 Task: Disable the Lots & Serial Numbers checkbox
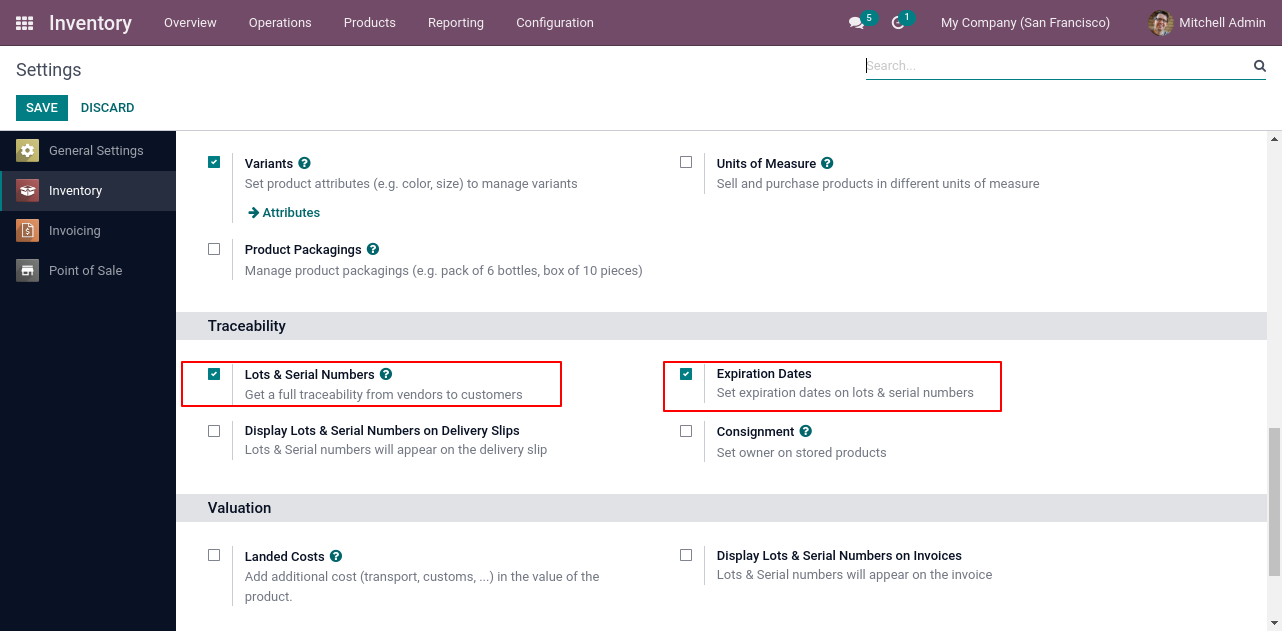[x=214, y=374]
